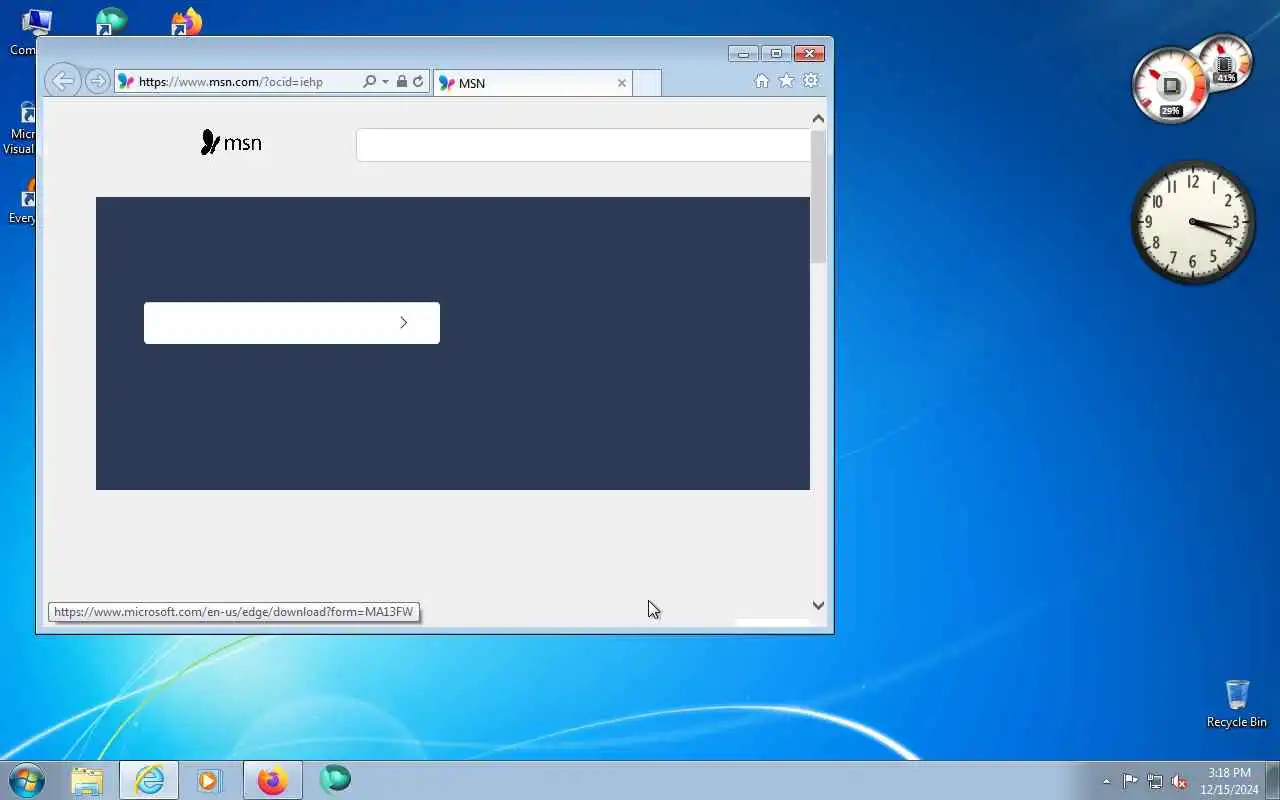Viewport: 1280px width, 800px height.
Task: Open the IE Tools gear menu
Action: click(811, 81)
